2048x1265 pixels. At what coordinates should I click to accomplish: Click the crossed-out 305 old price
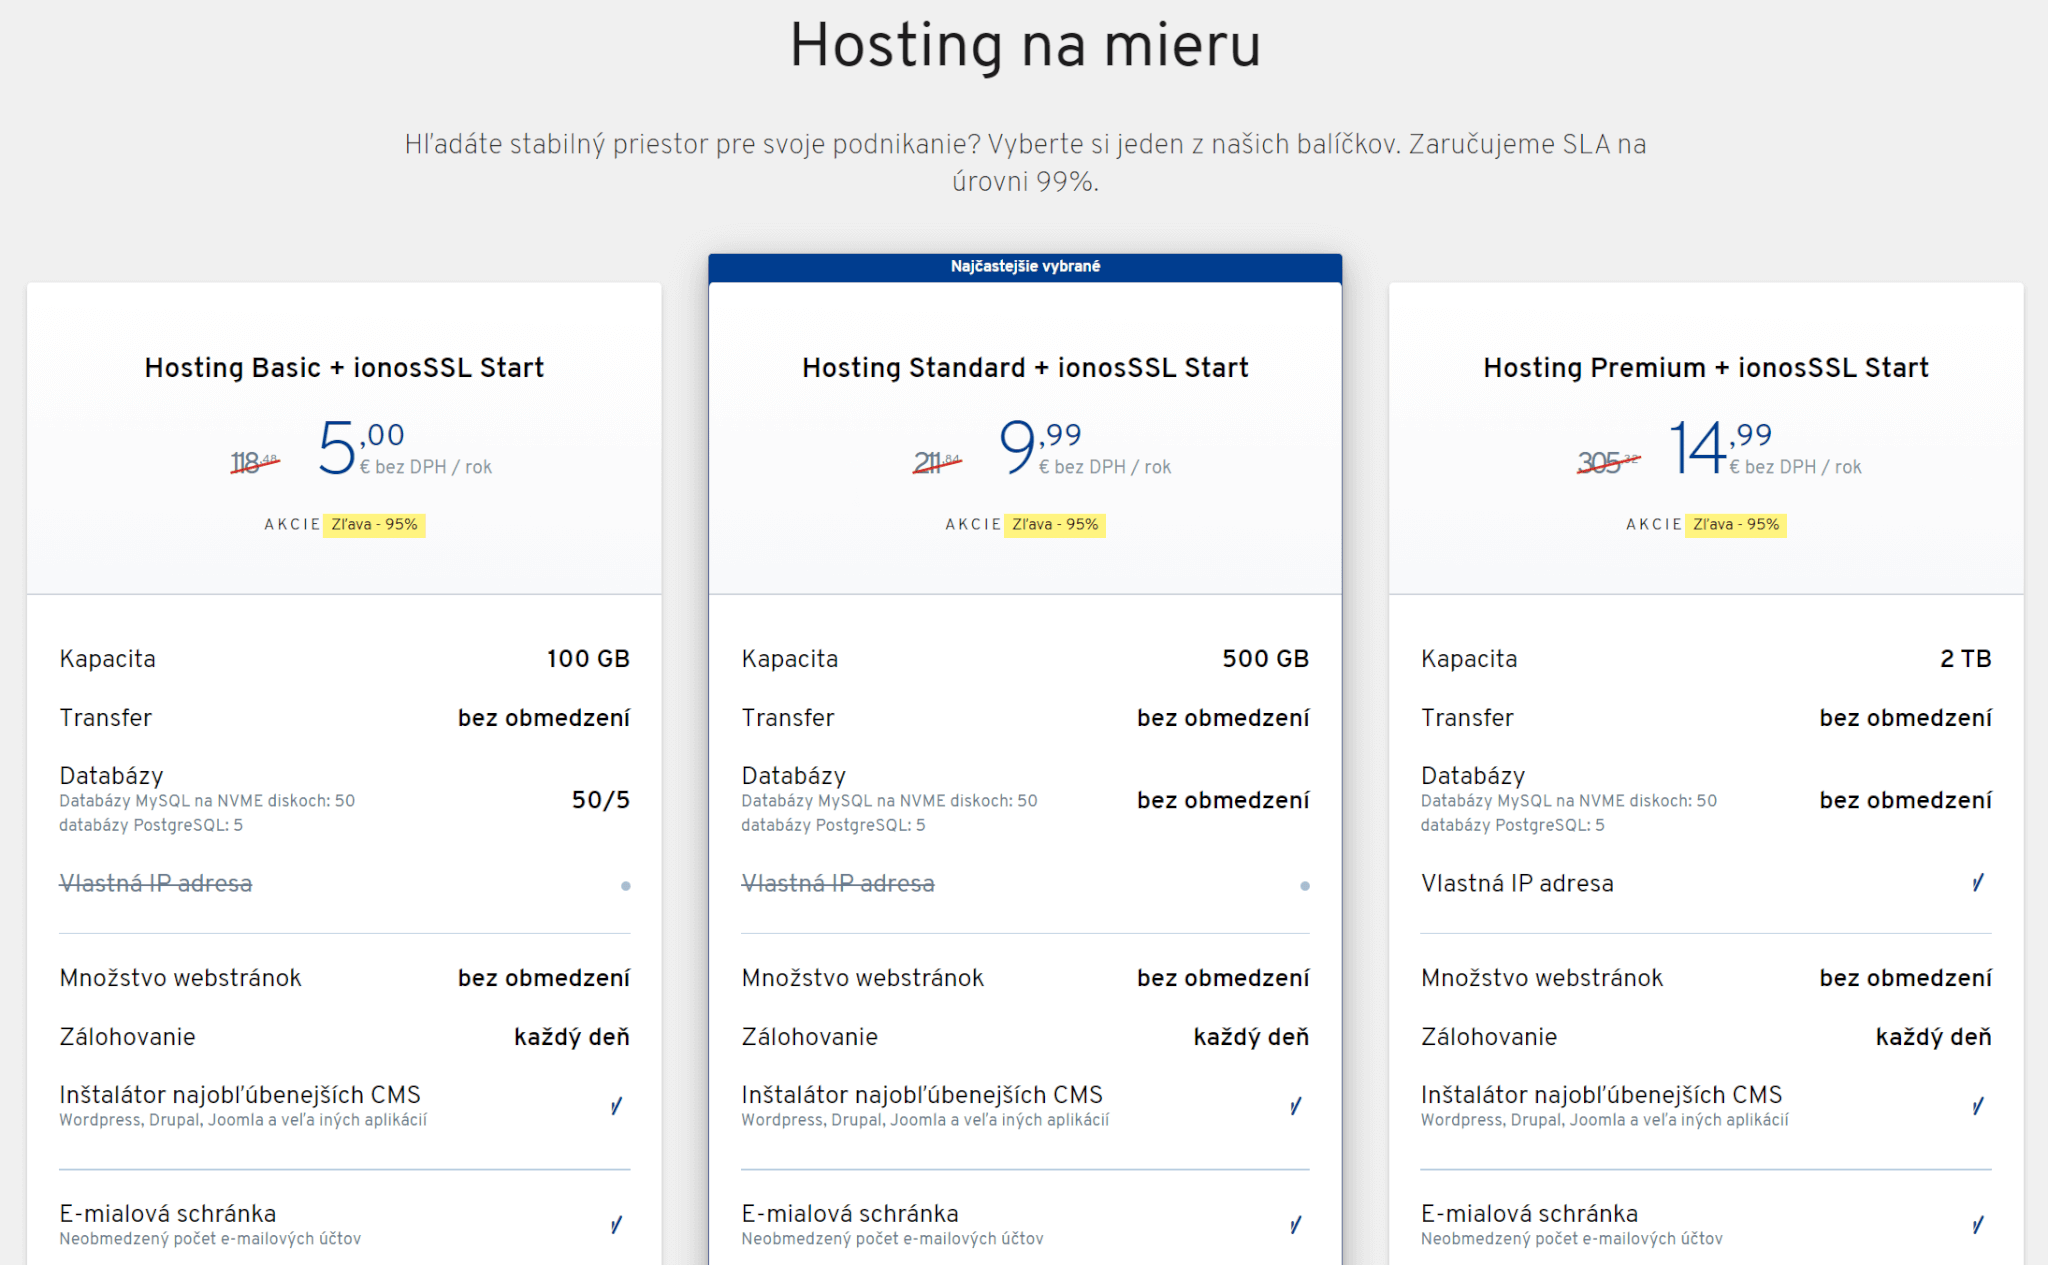tap(1609, 463)
